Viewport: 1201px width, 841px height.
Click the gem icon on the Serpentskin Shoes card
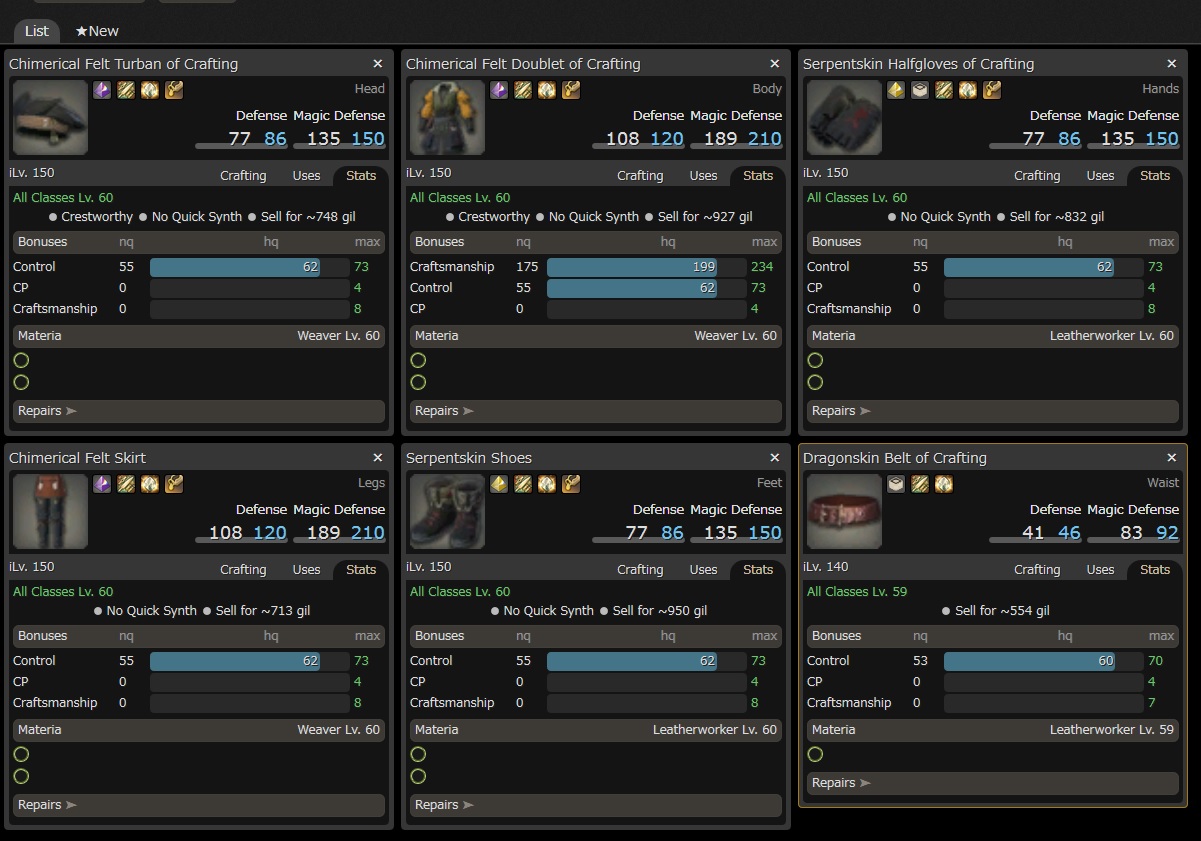click(x=547, y=484)
